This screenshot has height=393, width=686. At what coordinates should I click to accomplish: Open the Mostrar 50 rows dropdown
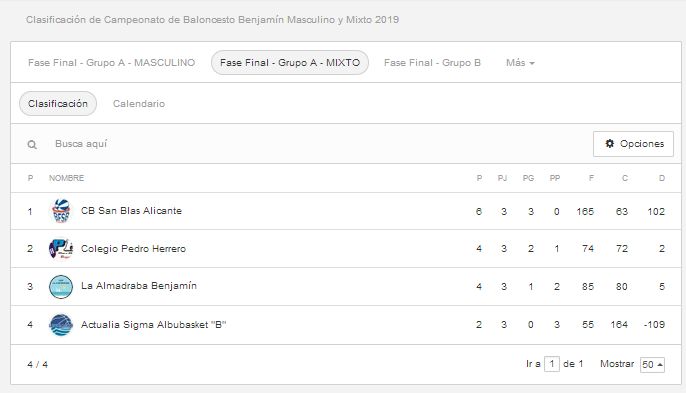click(x=652, y=364)
